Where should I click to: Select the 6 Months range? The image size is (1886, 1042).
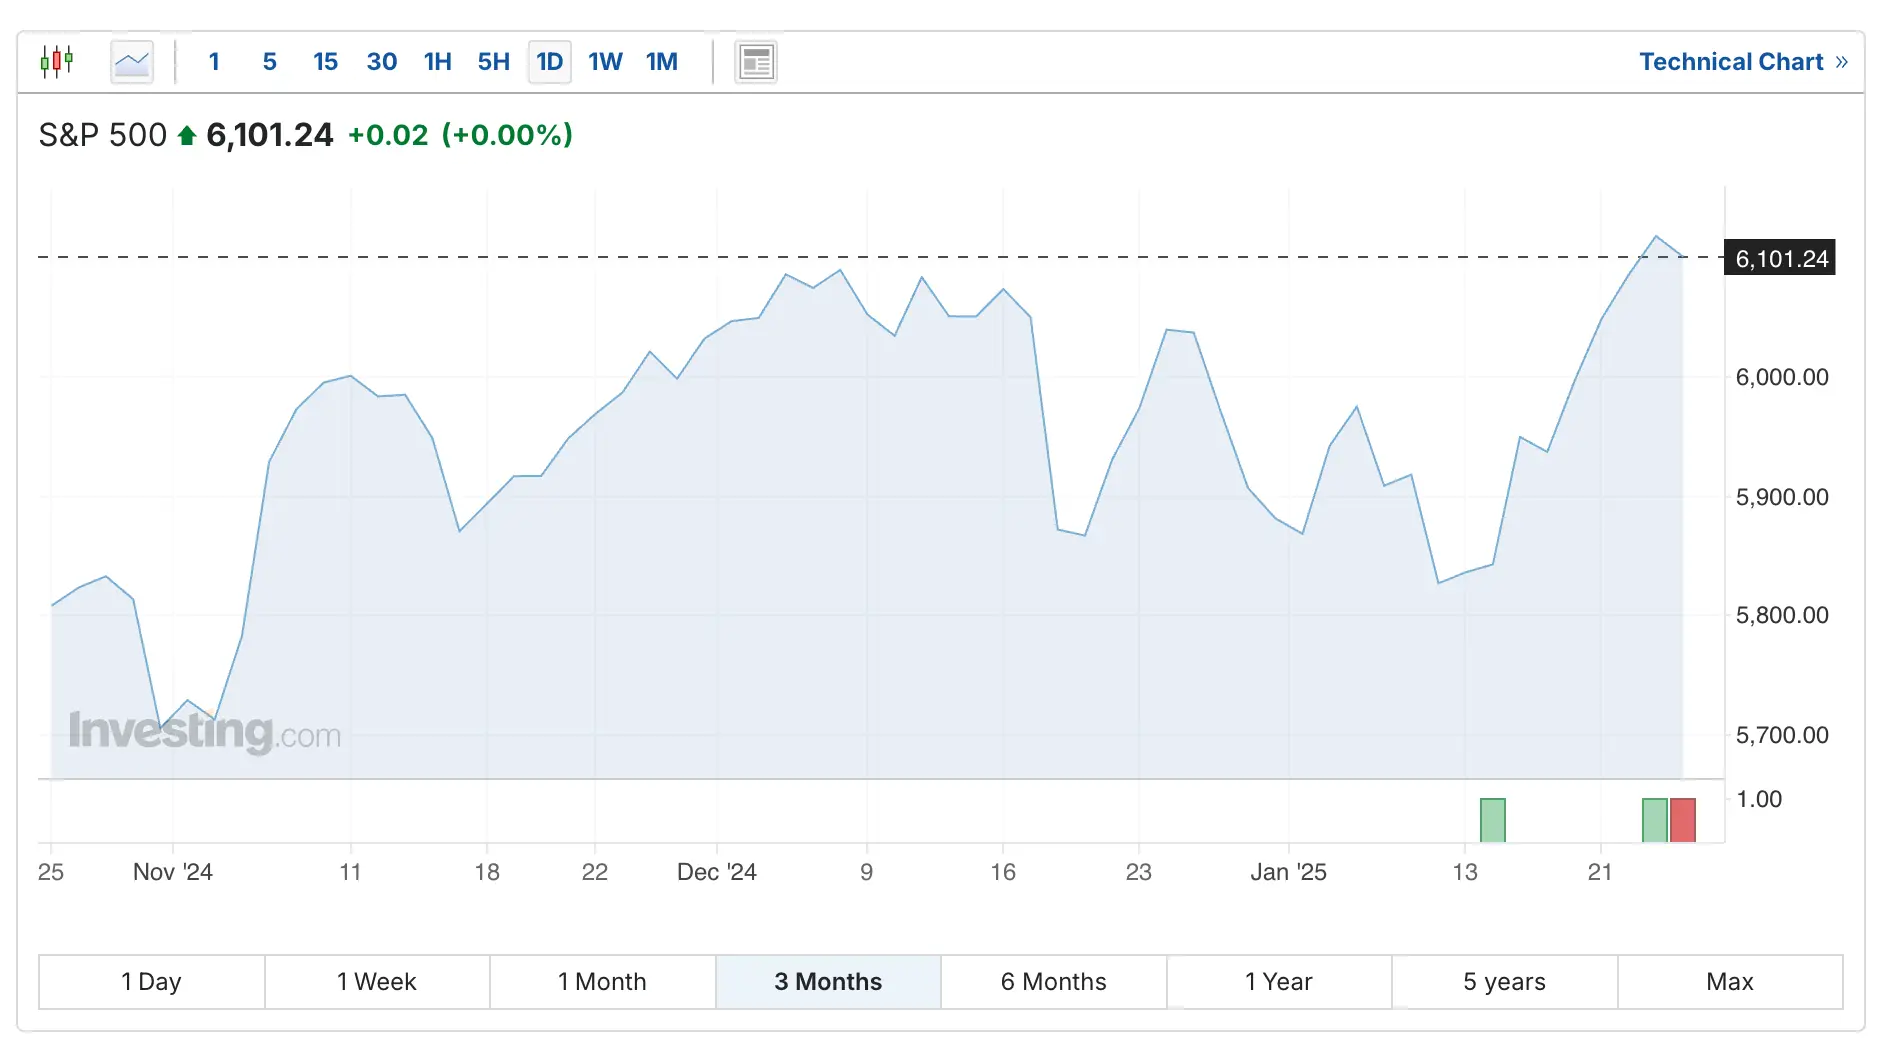pos(1053,982)
